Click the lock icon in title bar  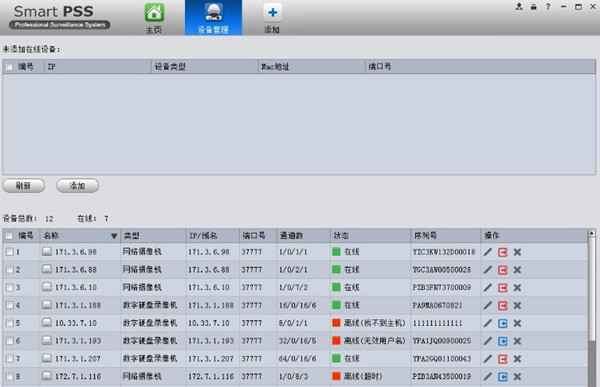click(533, 7)
